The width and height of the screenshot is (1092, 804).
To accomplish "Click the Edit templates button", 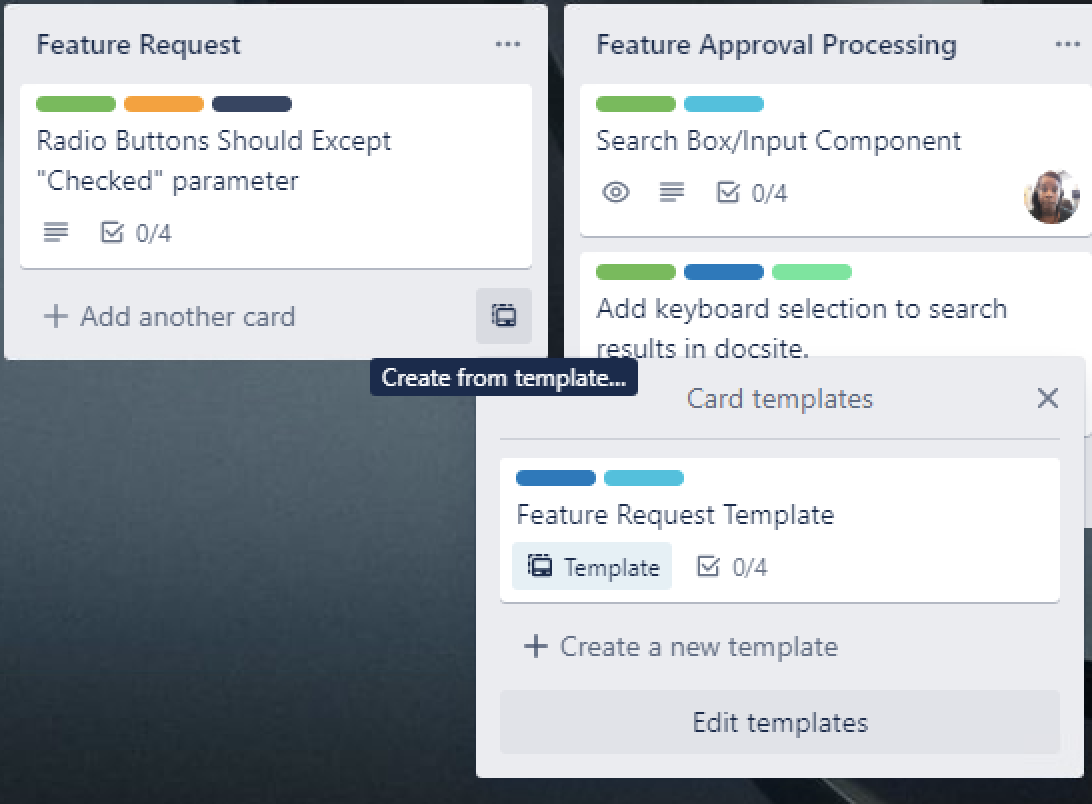I will (780, 722).
